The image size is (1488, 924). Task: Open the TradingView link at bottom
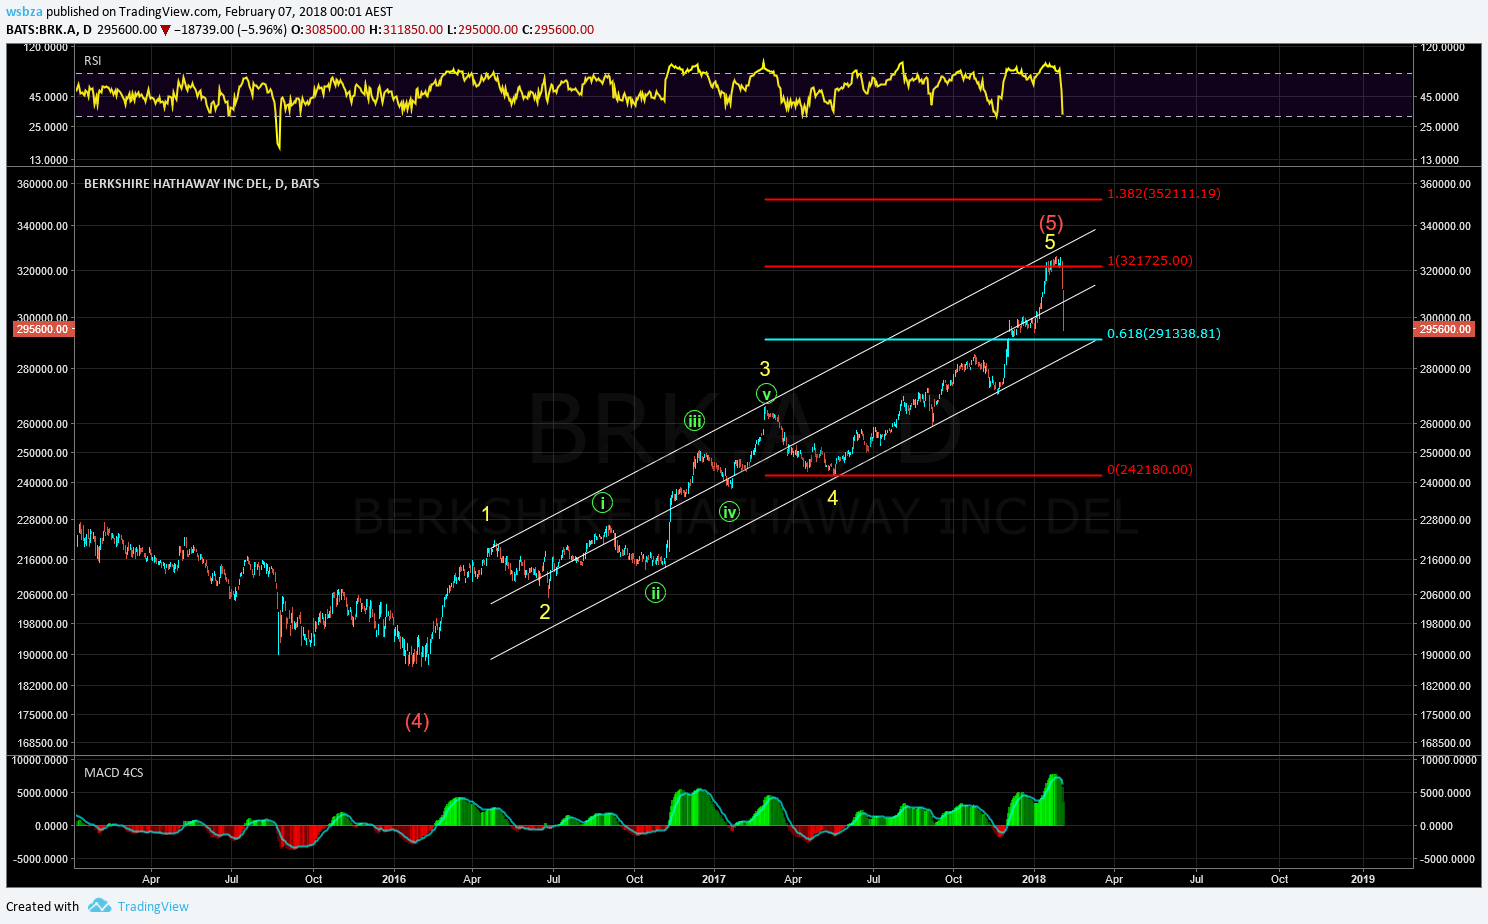(x=153, y=906)
